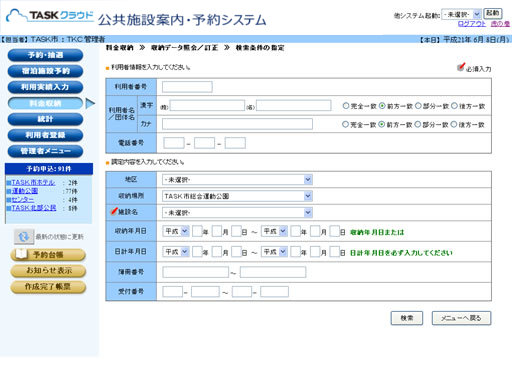This screenshot has width=512, height=384.
Task: Click the TASK Cloud logo
Action: (x=50, y=16)
